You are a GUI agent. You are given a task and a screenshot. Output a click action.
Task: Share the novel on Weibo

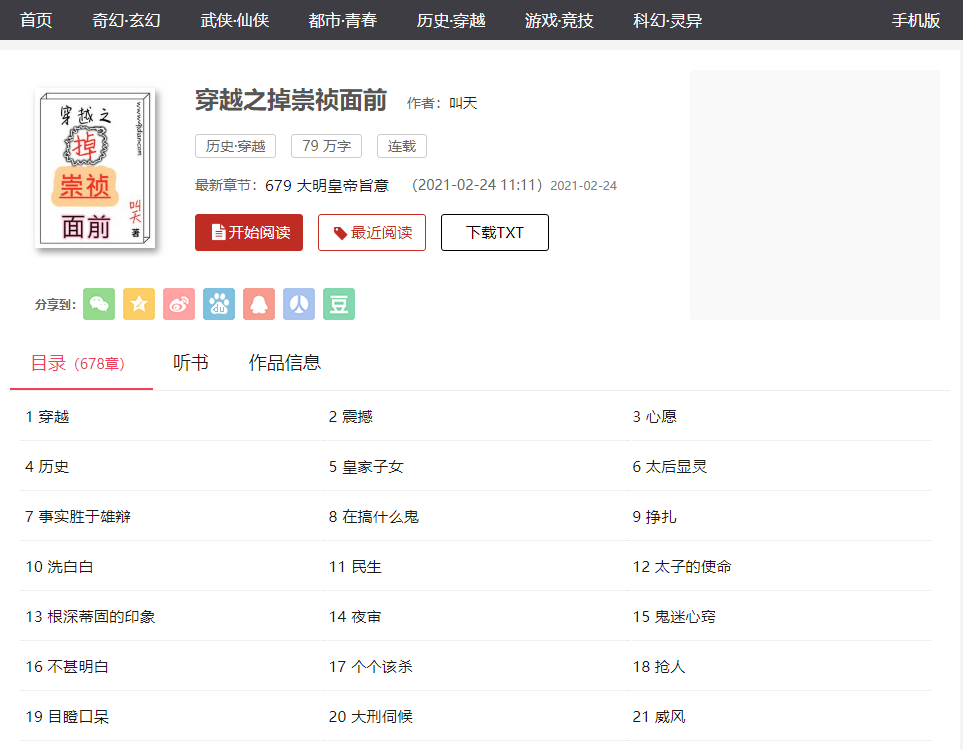(x=179, y=304)
